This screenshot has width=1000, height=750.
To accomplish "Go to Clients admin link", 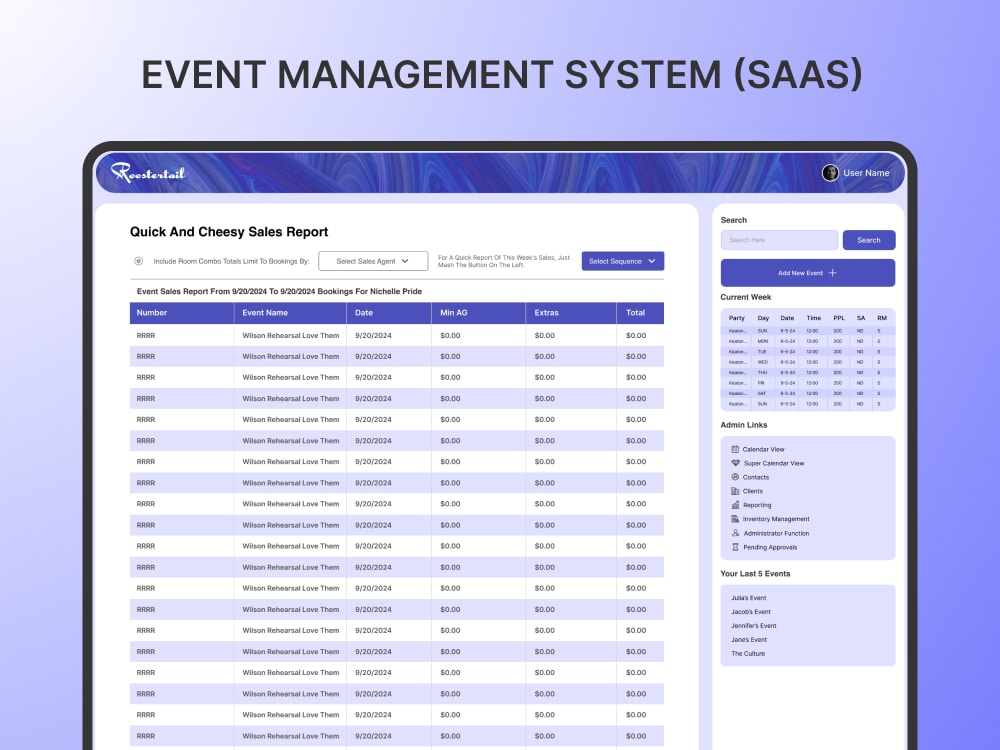I will coord(753,491).
